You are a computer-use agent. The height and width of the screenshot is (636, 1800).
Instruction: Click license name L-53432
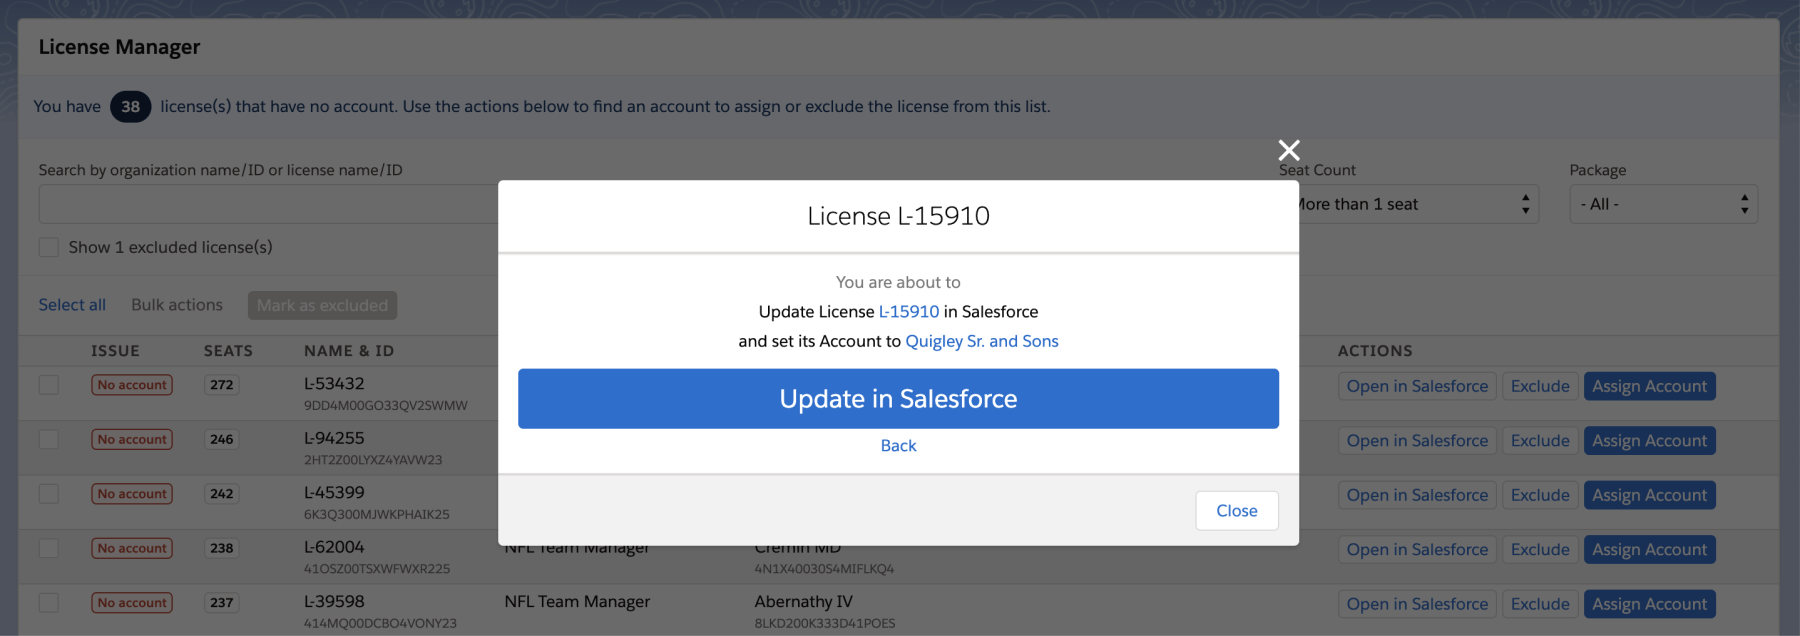click(334, 384)
